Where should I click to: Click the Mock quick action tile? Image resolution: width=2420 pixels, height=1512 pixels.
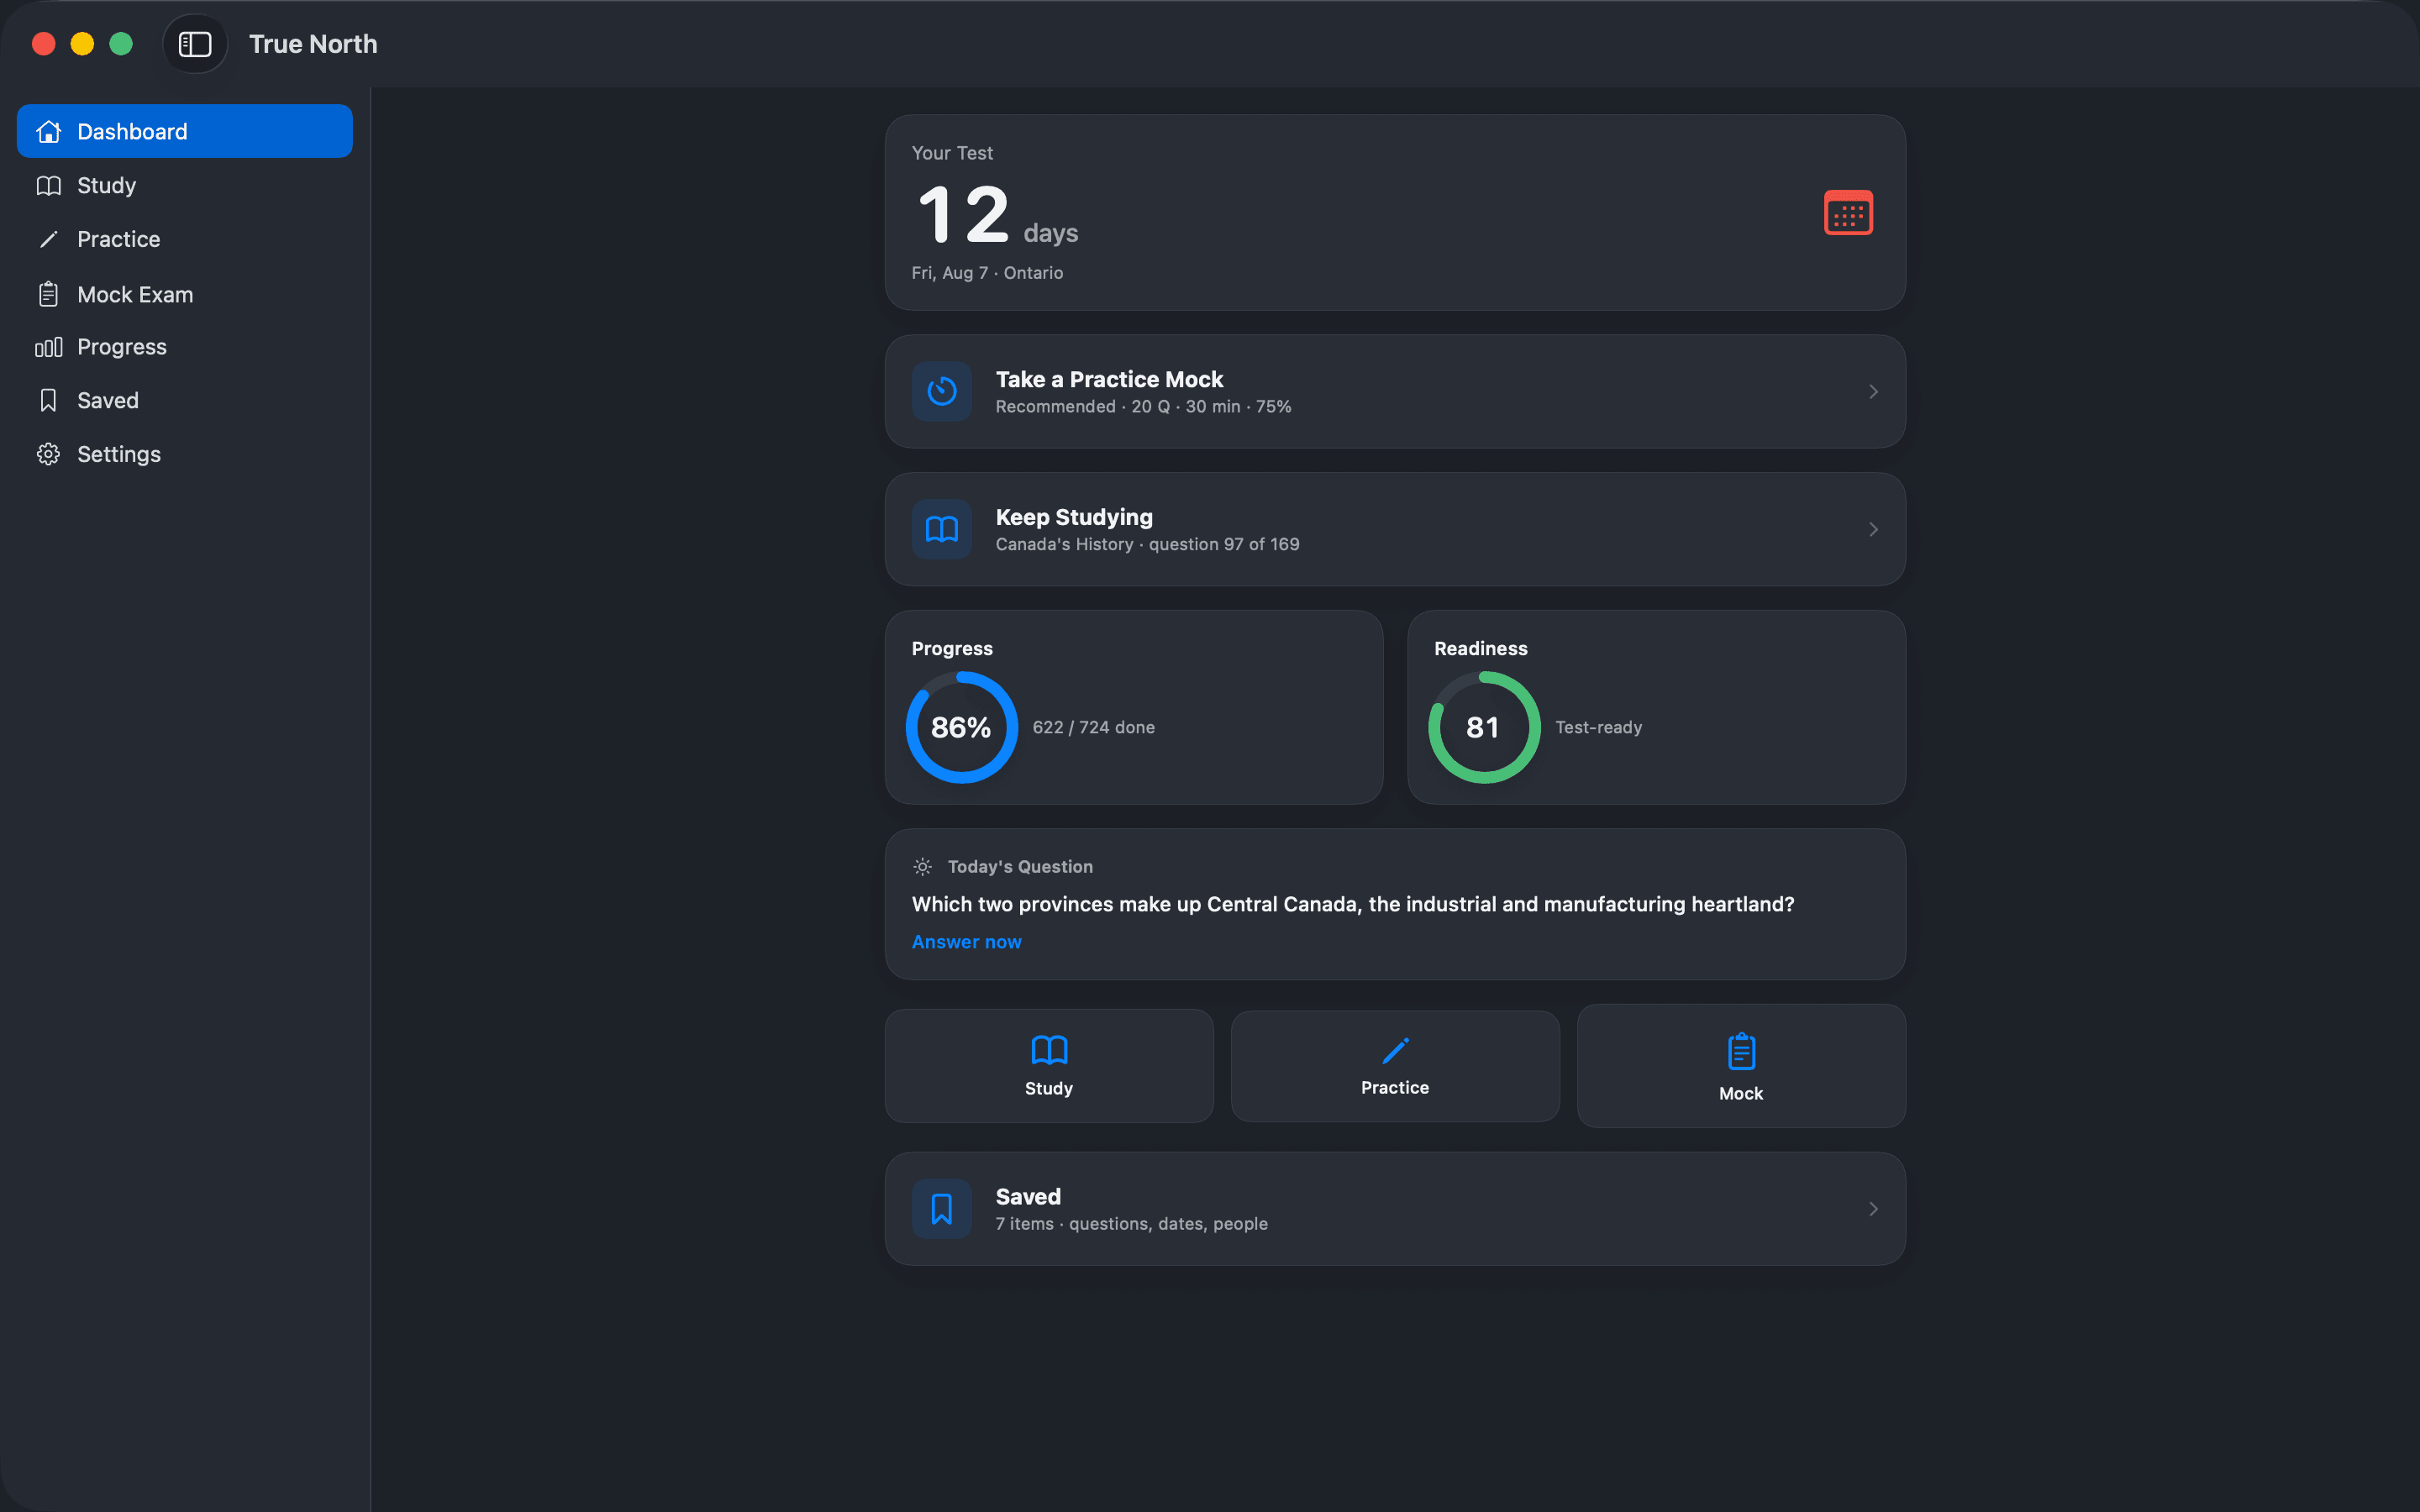[1741, 1066]
